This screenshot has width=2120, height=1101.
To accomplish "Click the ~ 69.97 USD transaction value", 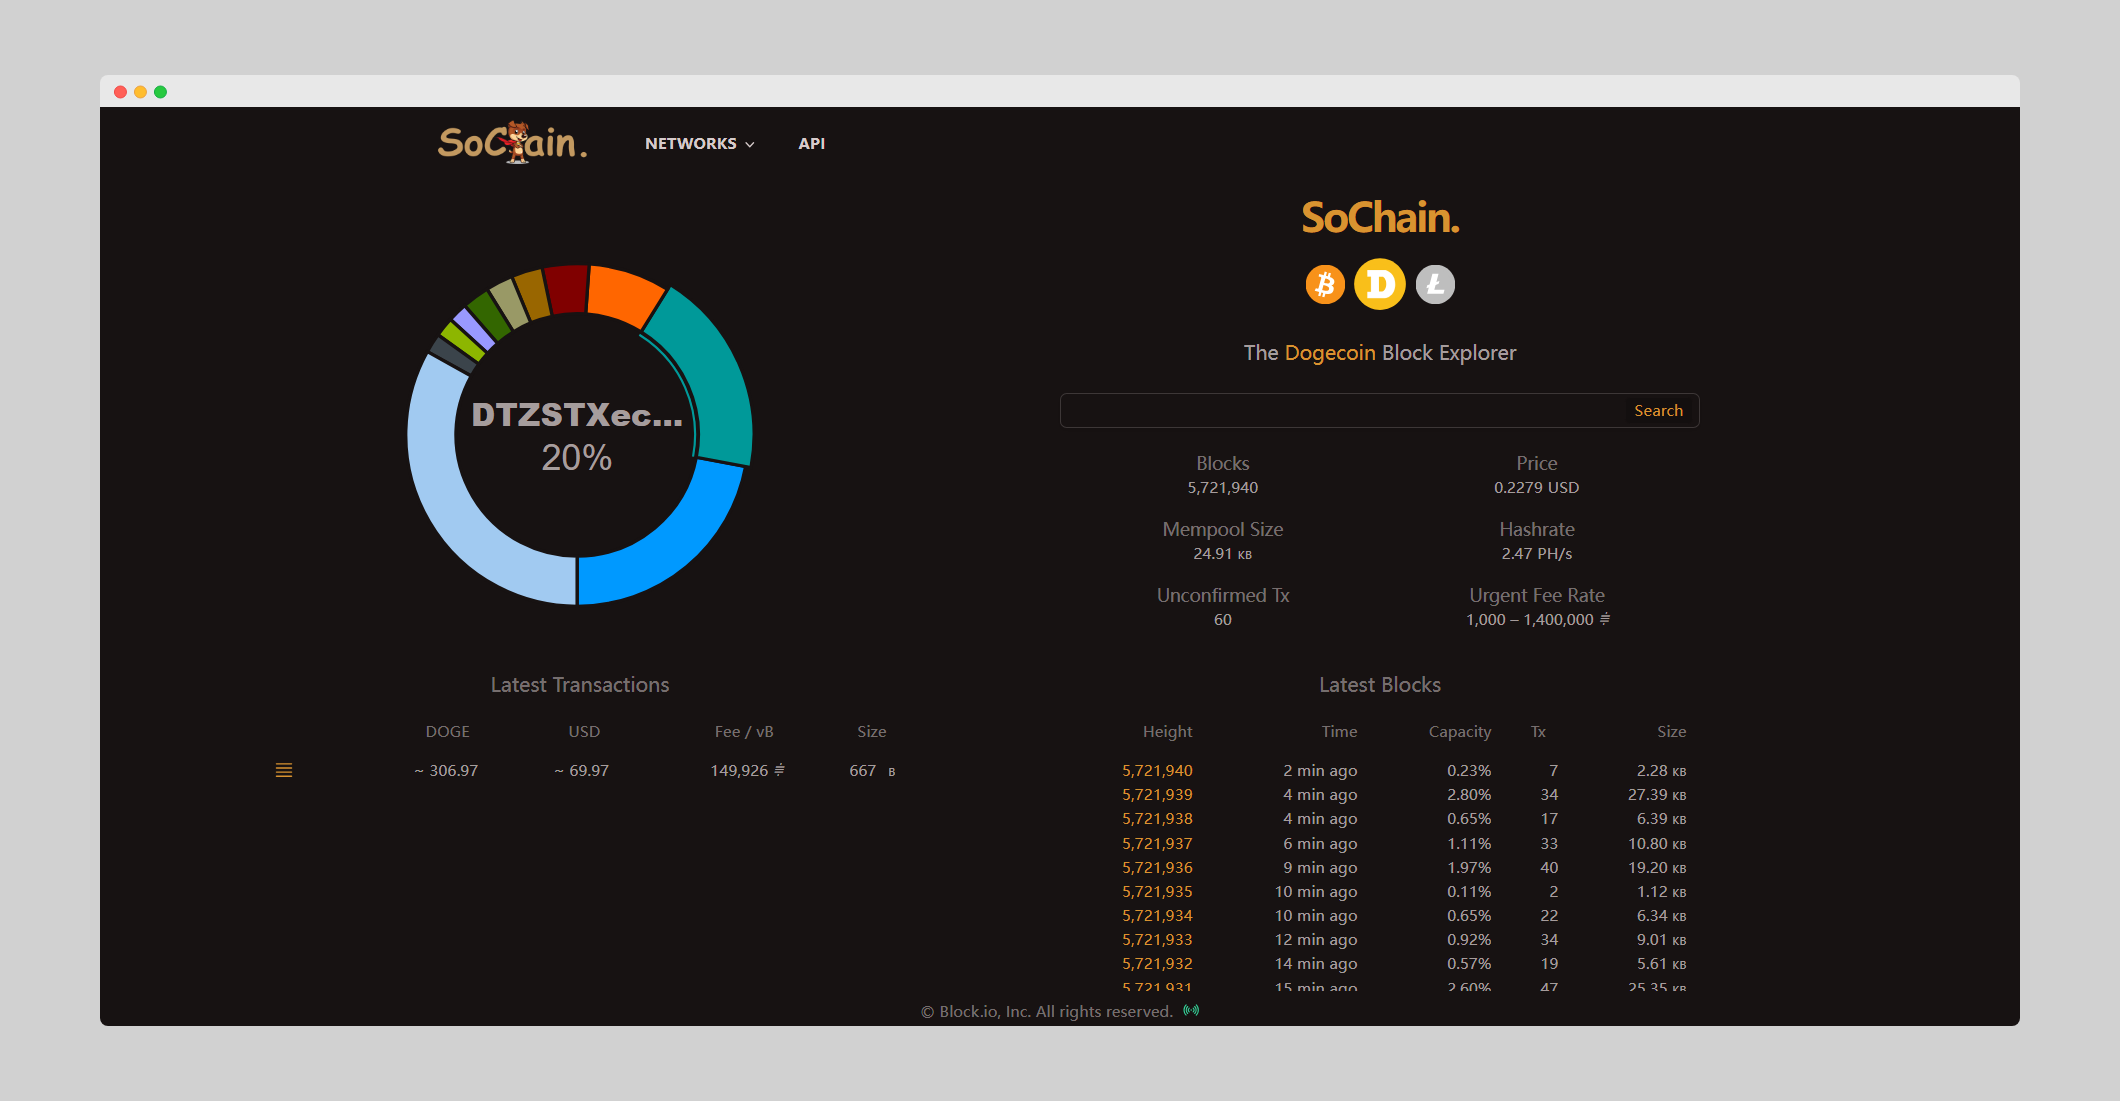I will point(582,771).
